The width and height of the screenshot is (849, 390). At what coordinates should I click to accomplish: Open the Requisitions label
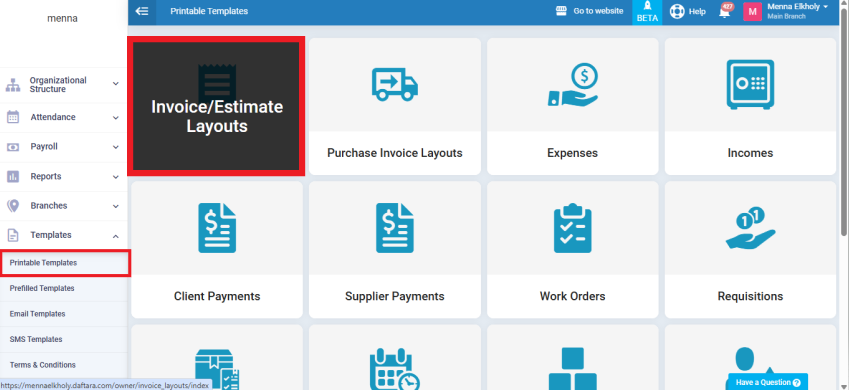(750, 296)
